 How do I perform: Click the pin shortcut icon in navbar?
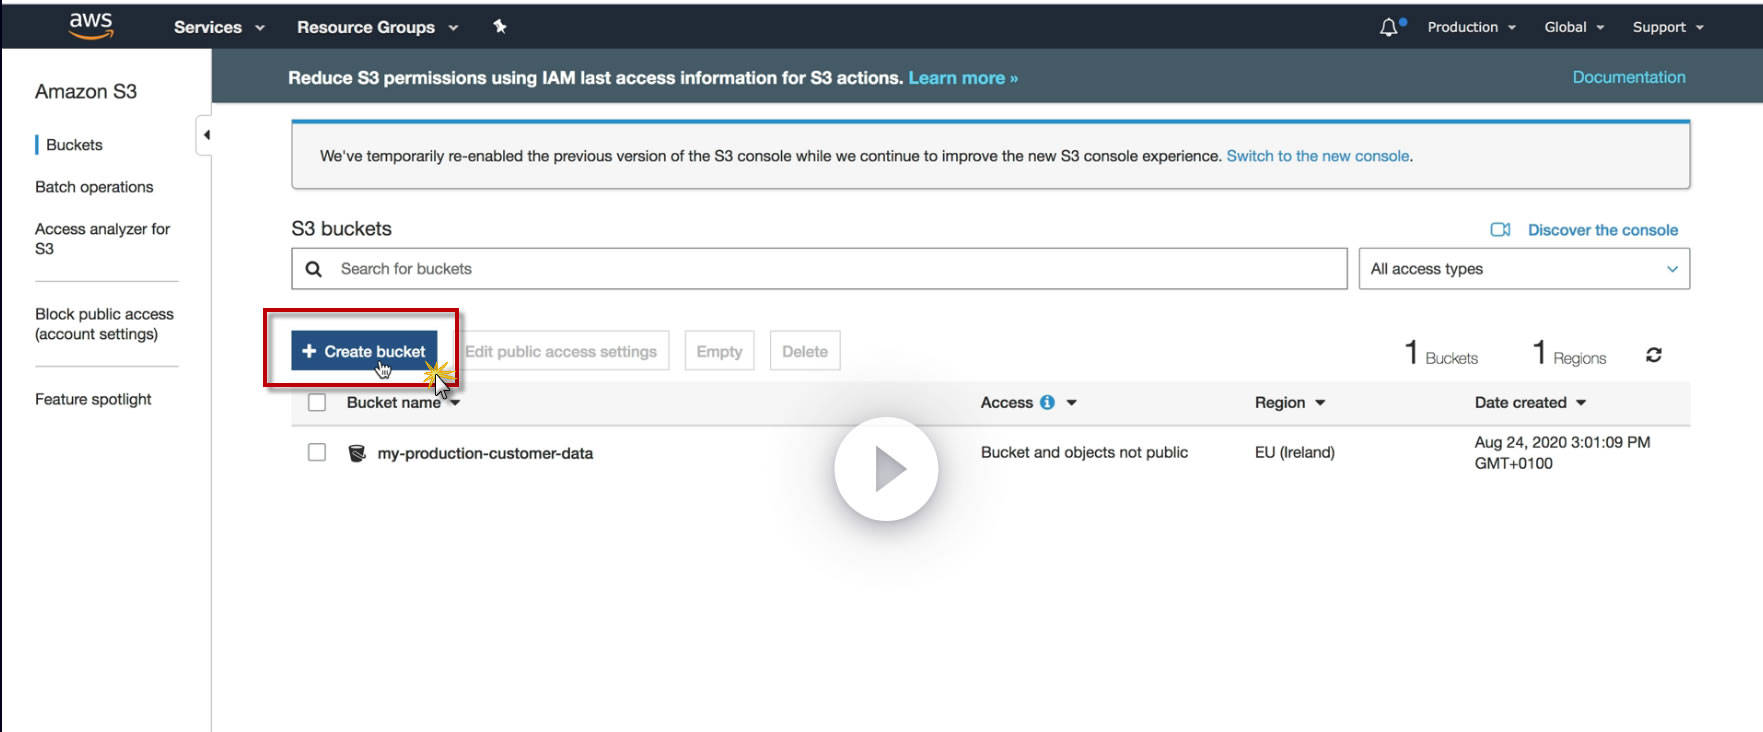(500, 27)
